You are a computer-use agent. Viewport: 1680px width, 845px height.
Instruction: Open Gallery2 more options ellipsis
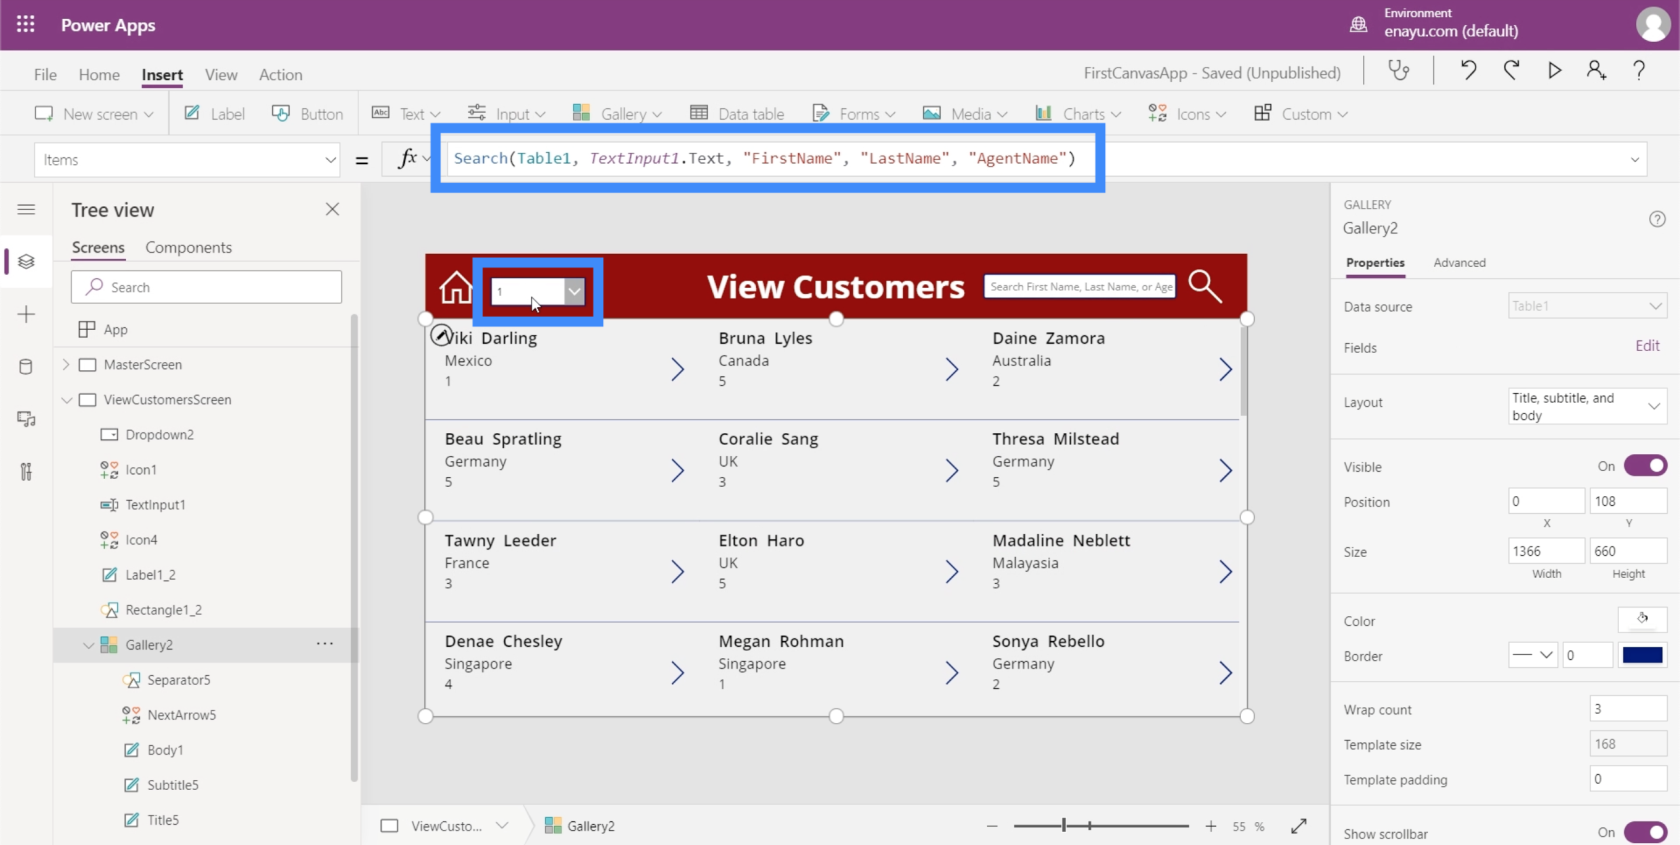pos(325,644)
